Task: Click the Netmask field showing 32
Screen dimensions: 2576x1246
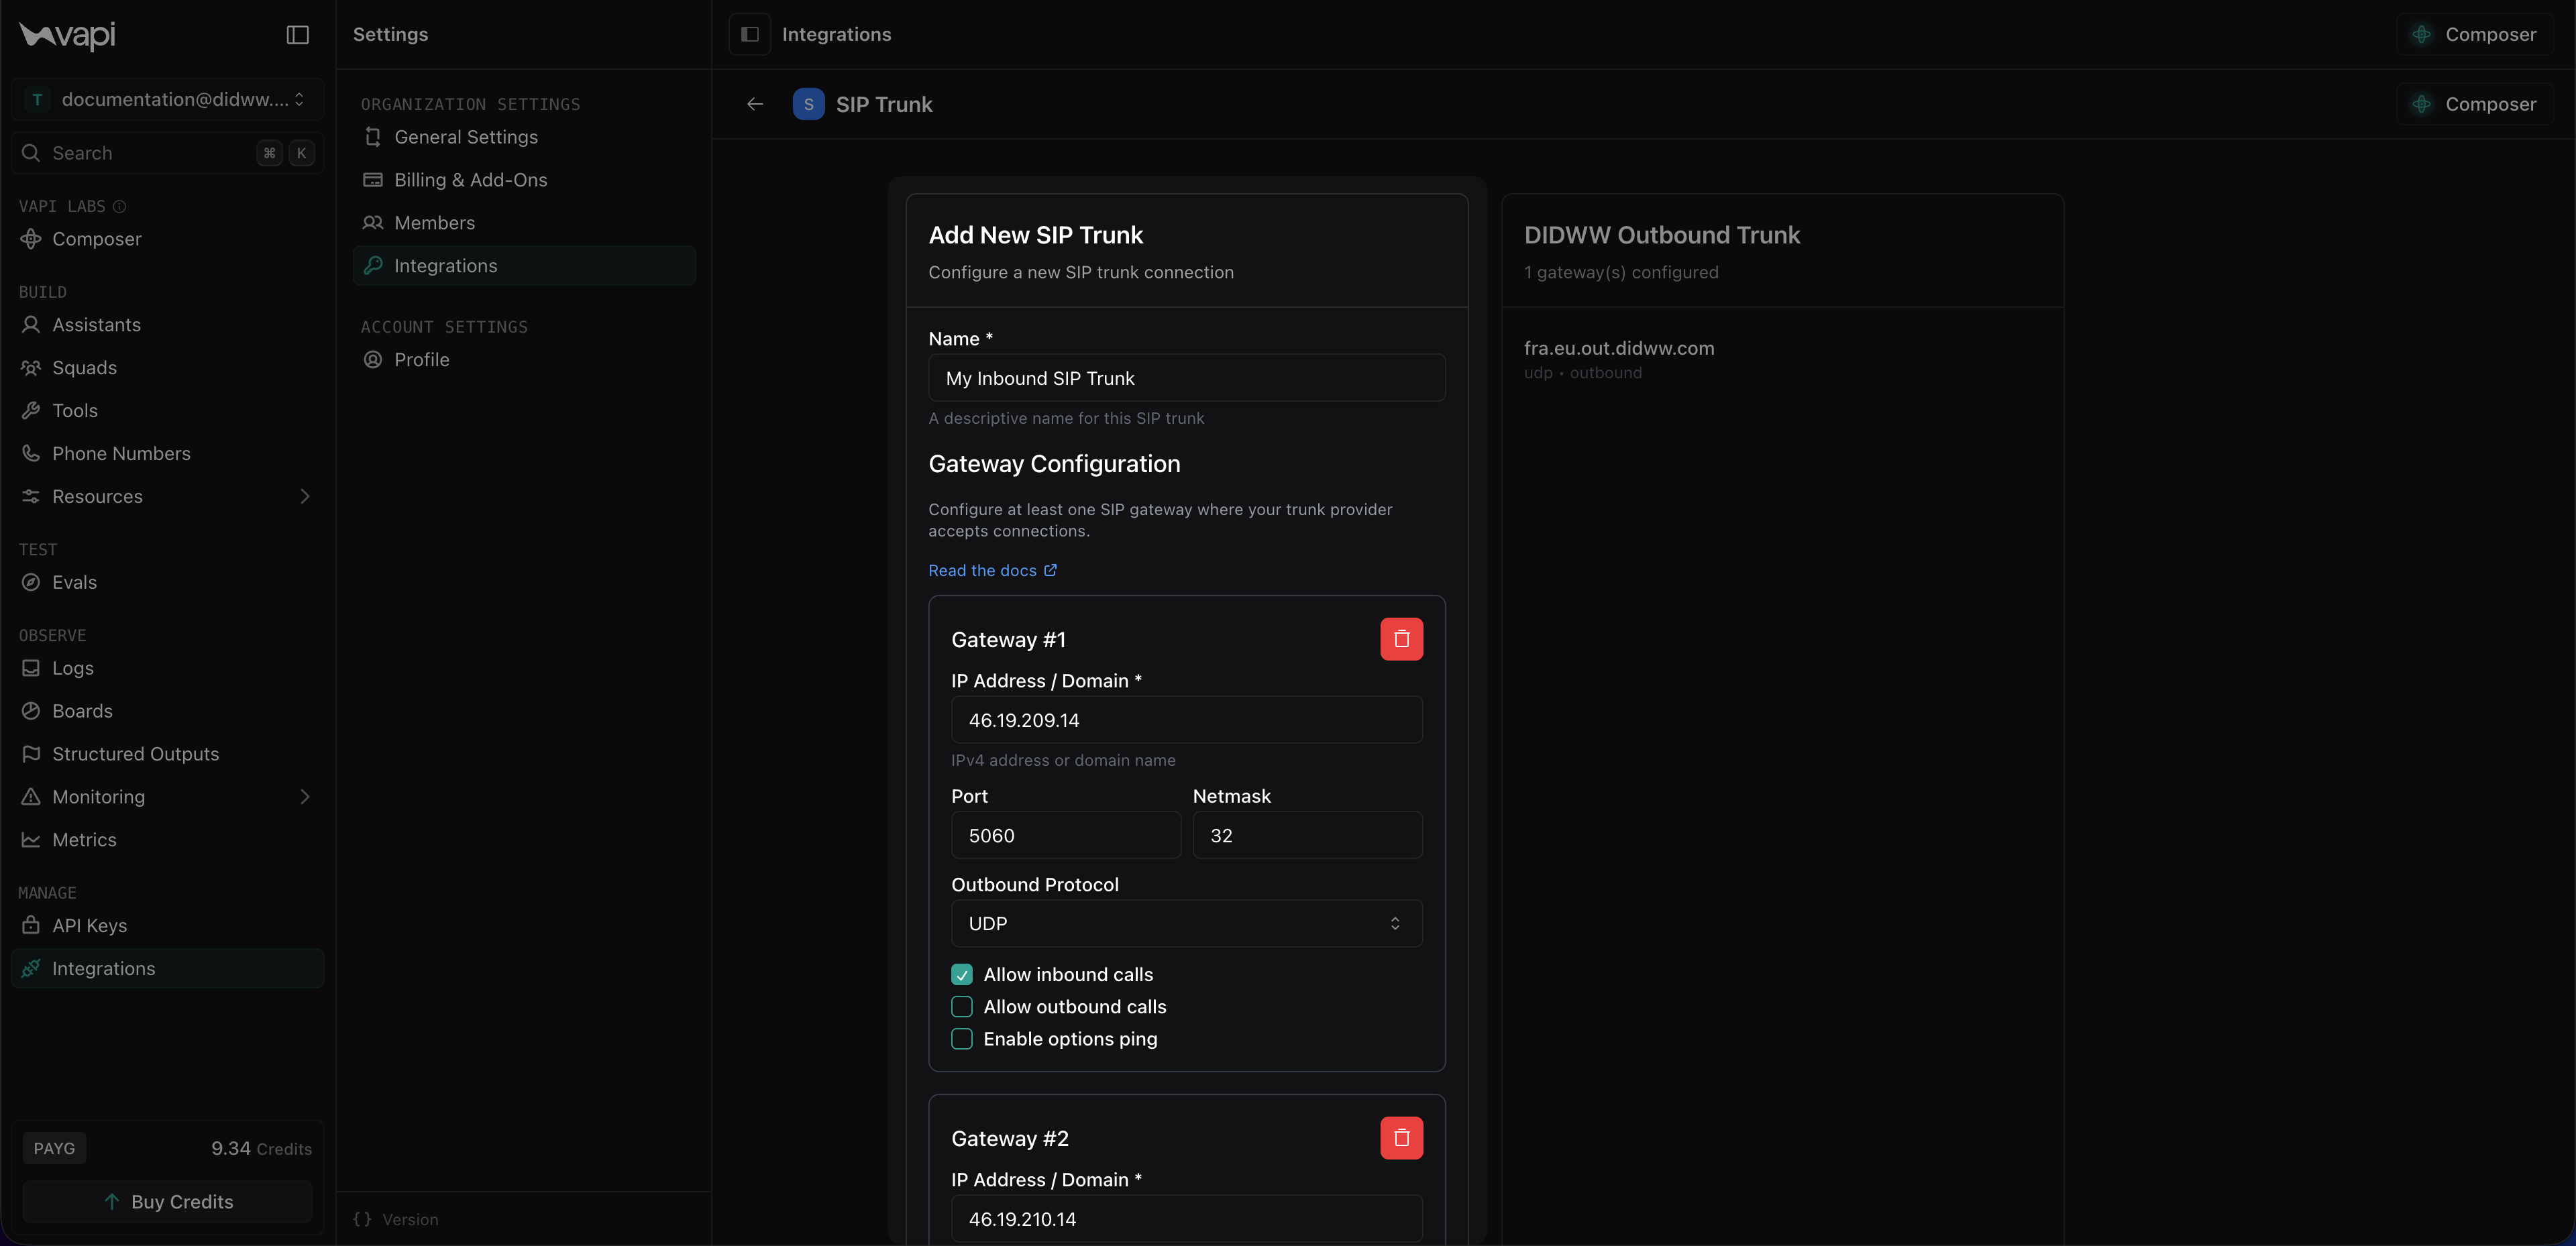Action: coord(1307,835)
